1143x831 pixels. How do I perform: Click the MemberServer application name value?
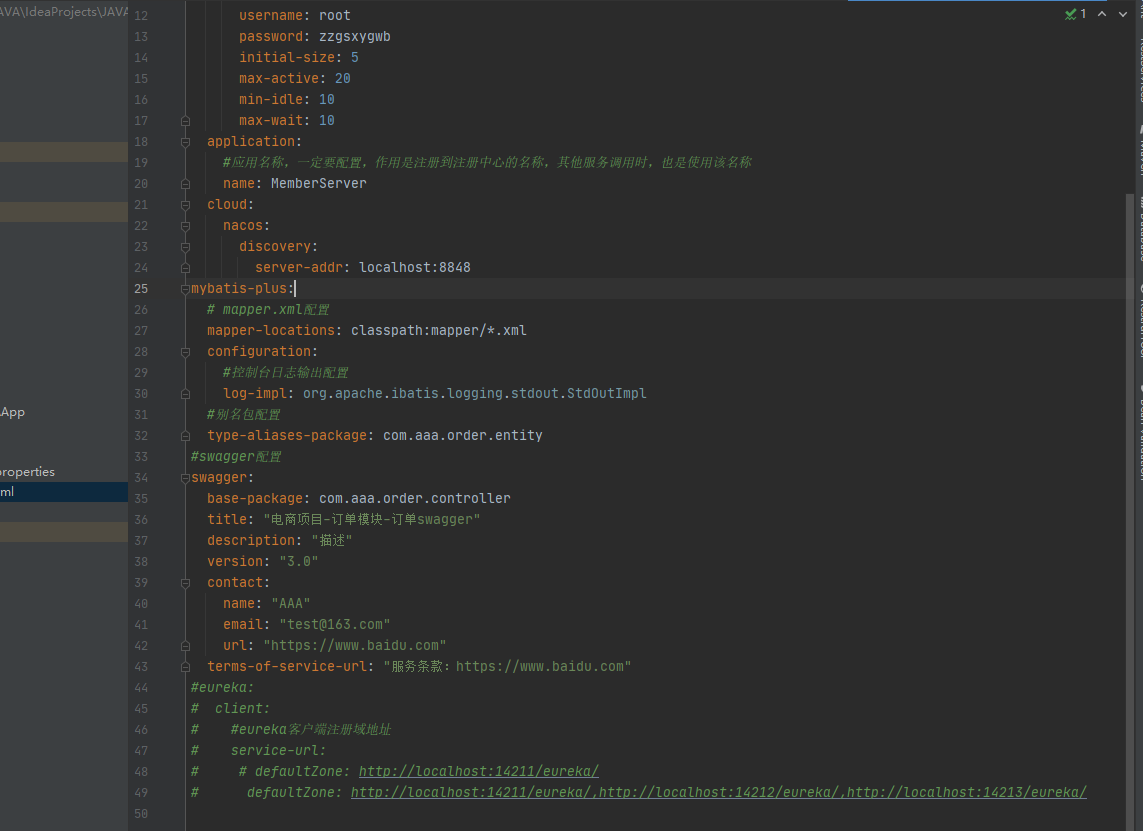point(319,184)
